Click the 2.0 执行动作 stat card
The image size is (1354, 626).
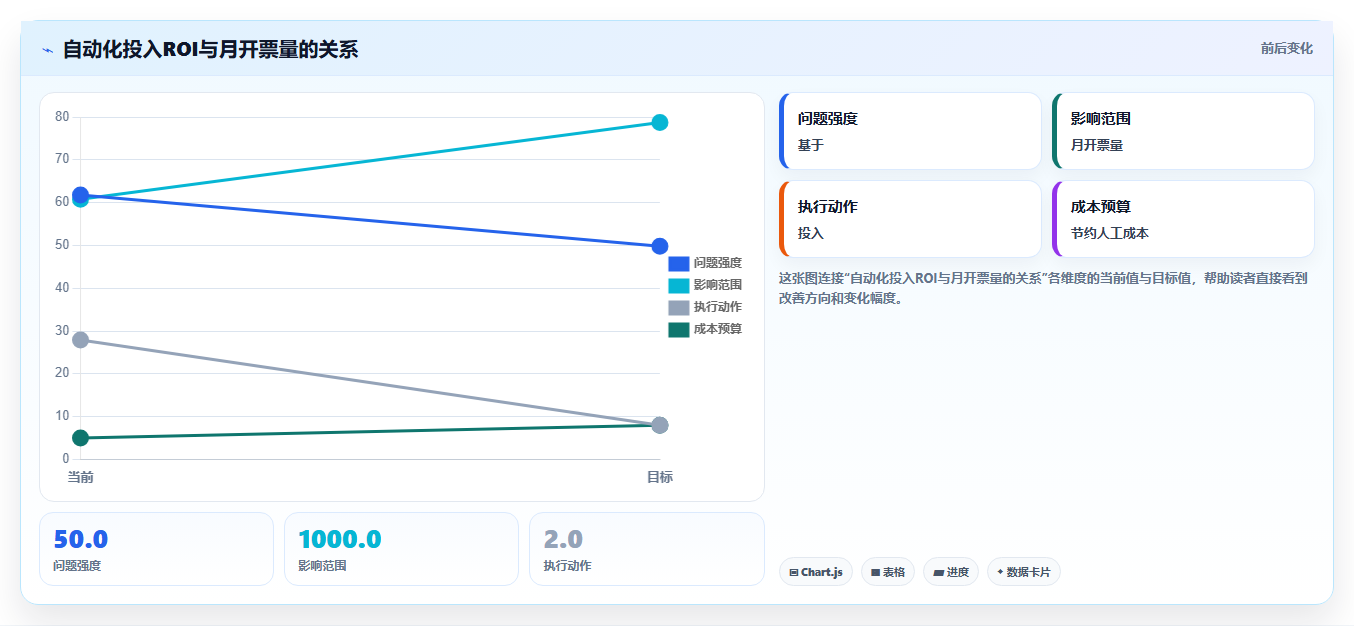647,549
